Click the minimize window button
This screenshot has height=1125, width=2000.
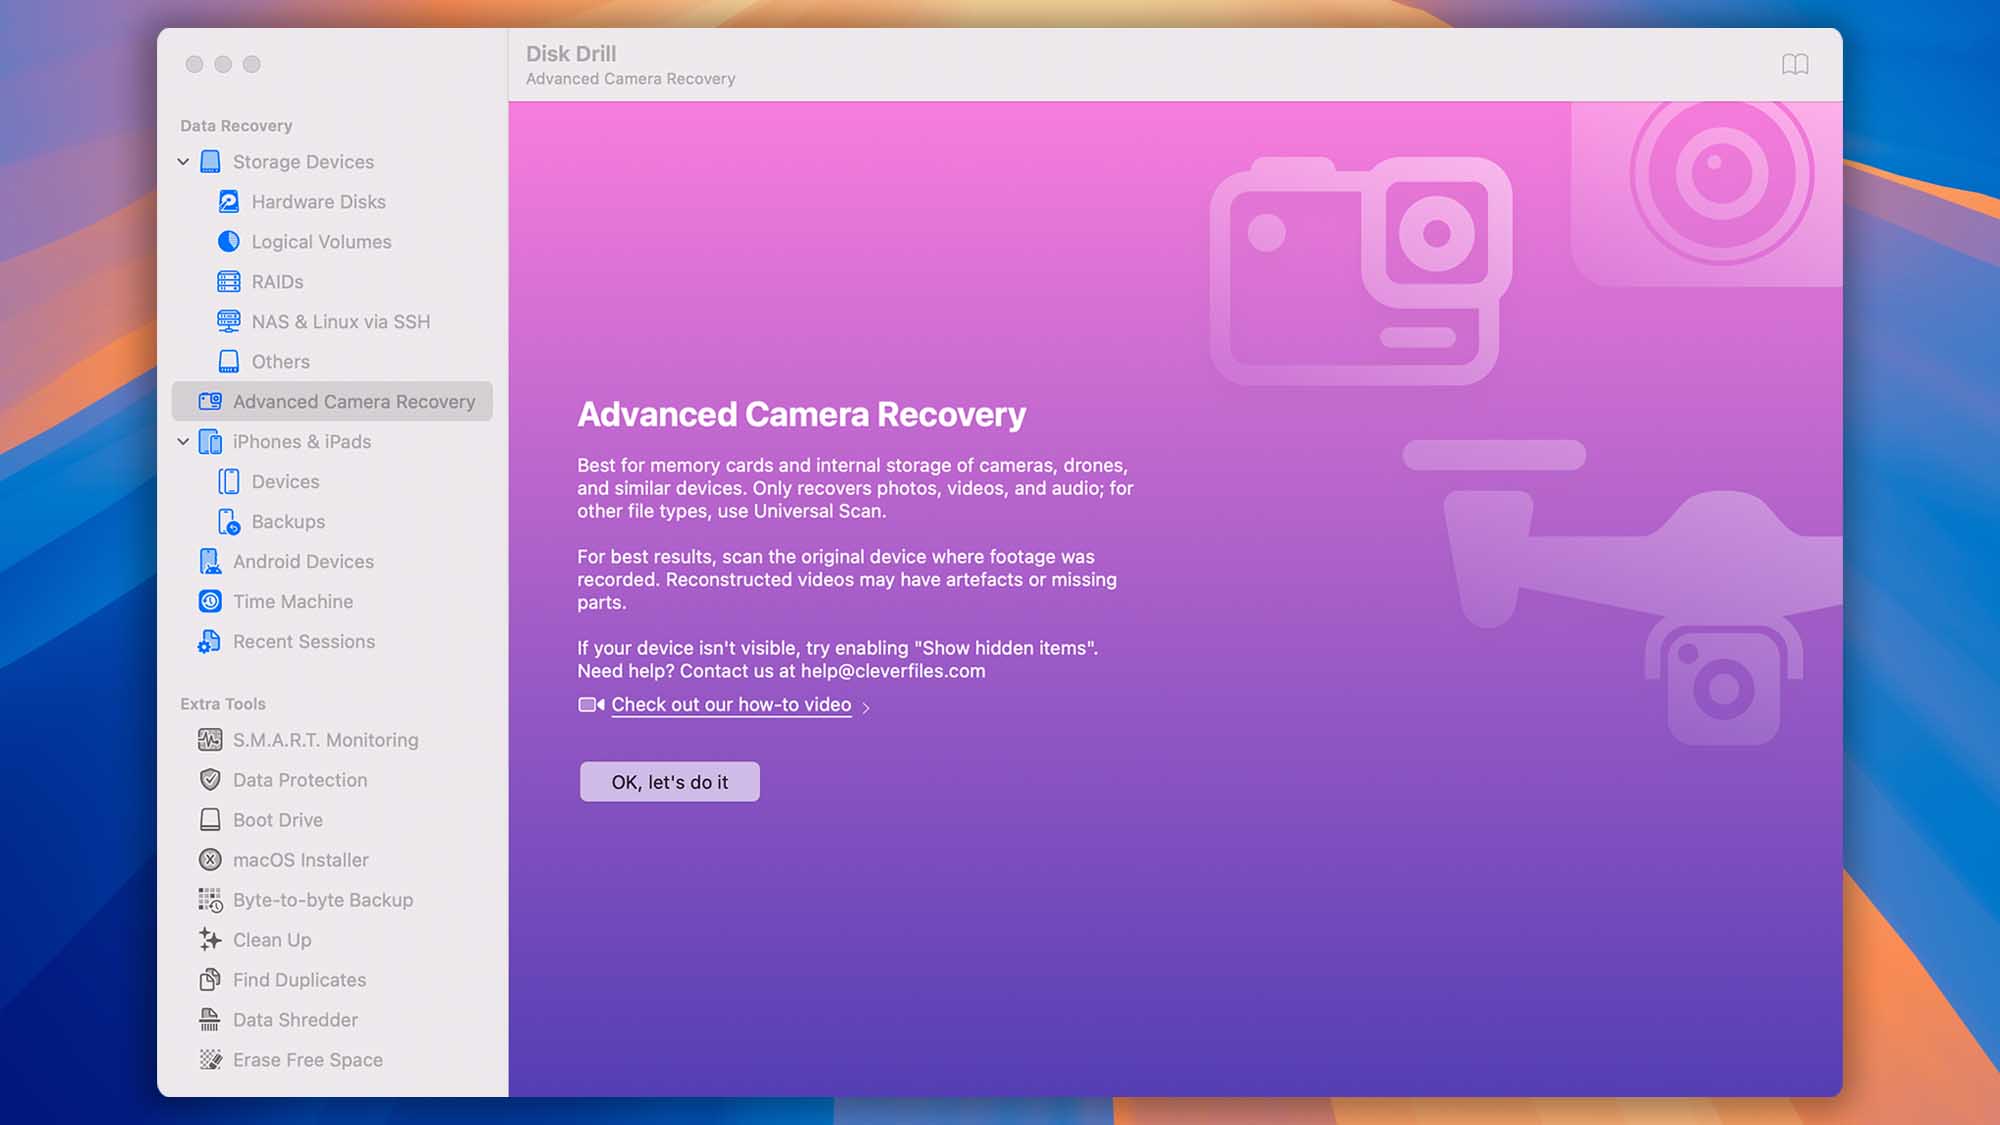tap(223, 64)
